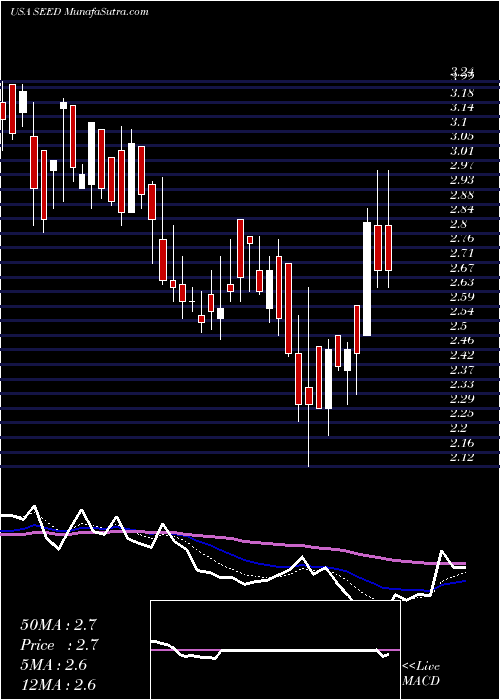Click the 2.16 price axis label
Viewport: 500px width, 700px height.
point(462,443)
